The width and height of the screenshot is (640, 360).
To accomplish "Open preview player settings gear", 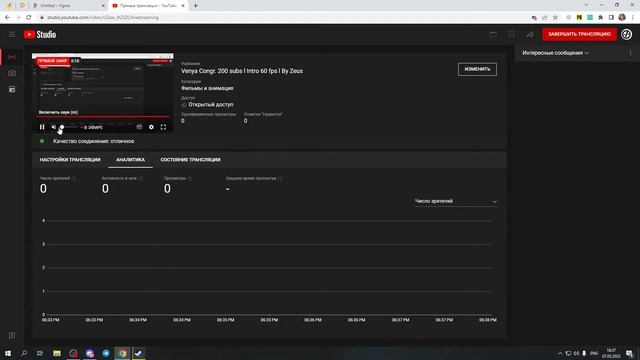I will (151, 127).
